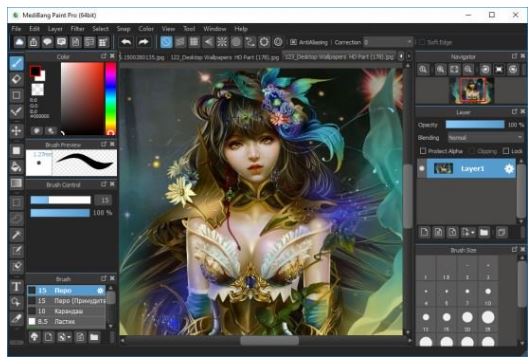
Task: Enable the circle snap
Action: 236,42
